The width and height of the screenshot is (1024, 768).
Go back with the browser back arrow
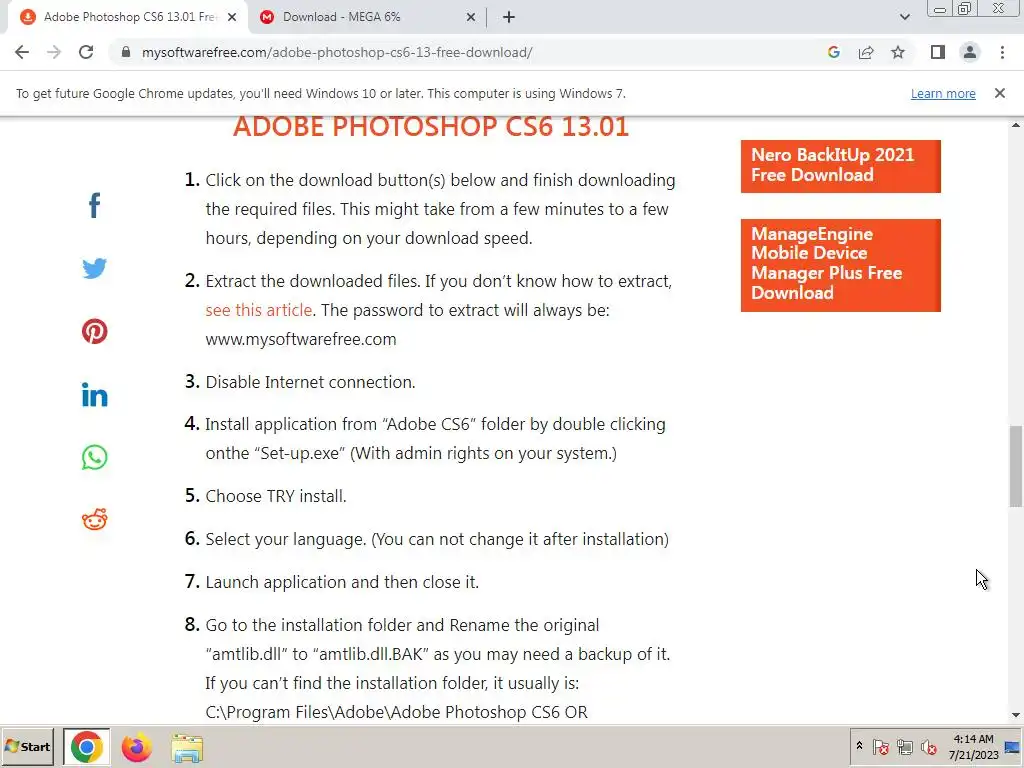pos(22,52)
